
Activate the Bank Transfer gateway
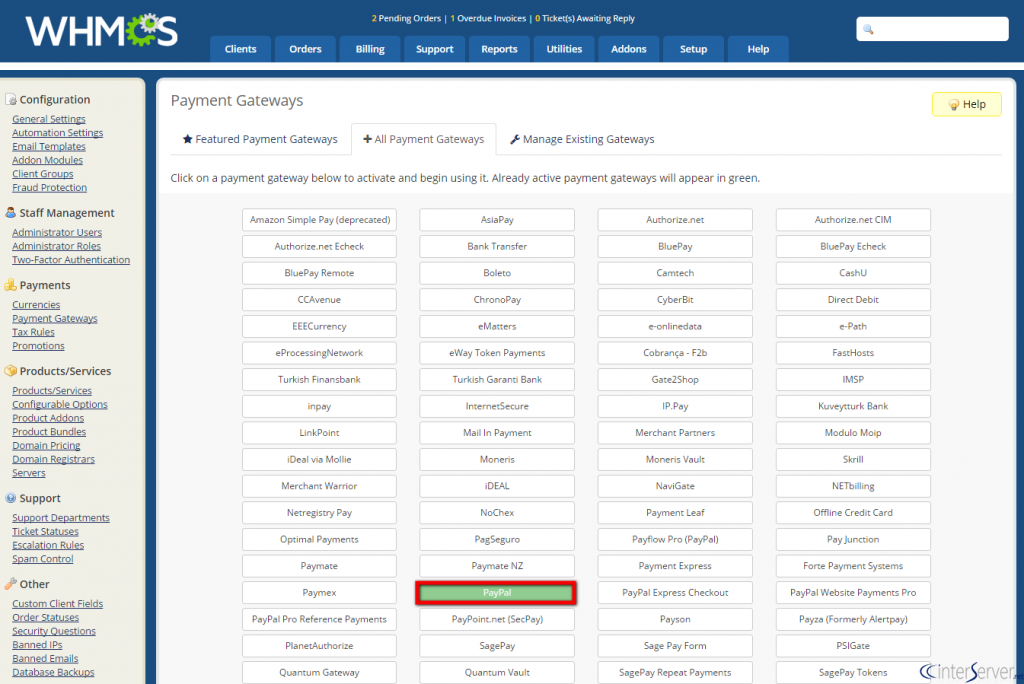point(497,246)
